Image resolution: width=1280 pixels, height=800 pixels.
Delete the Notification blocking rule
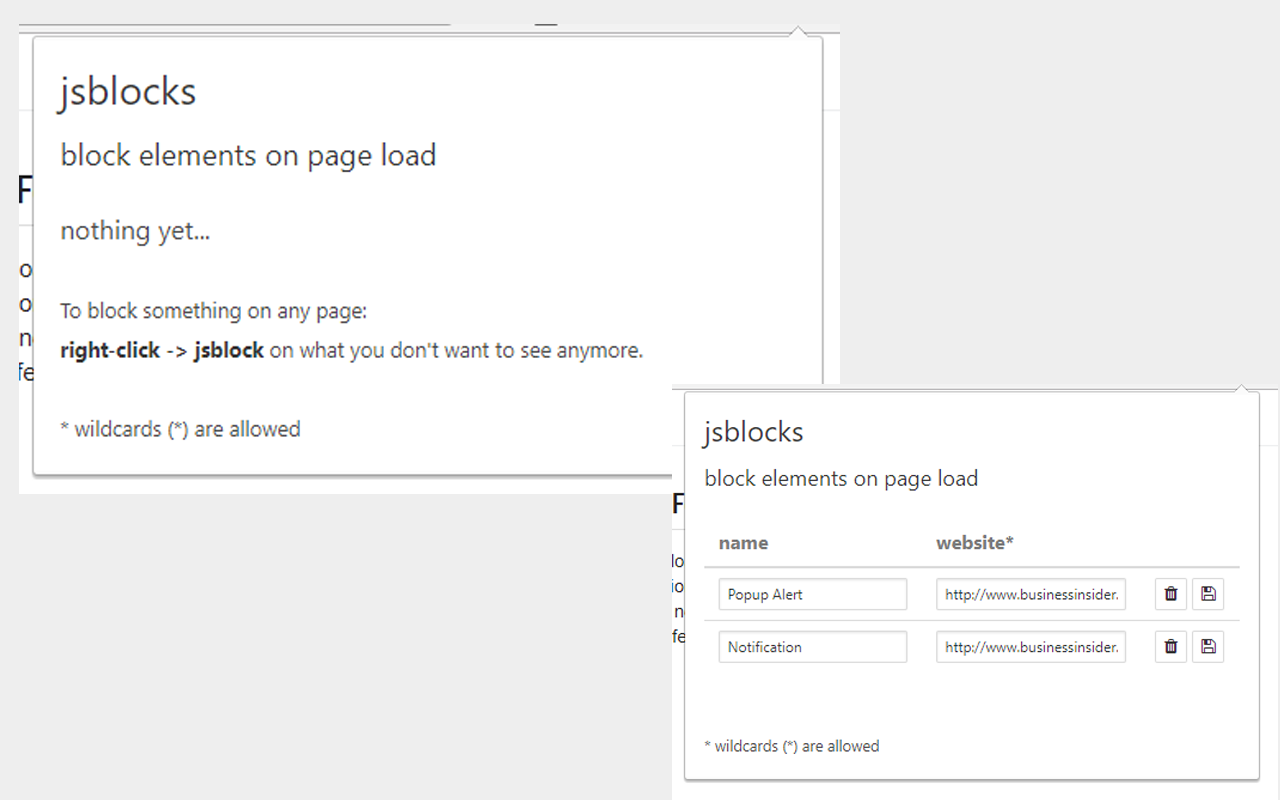tap(1170, 647)
